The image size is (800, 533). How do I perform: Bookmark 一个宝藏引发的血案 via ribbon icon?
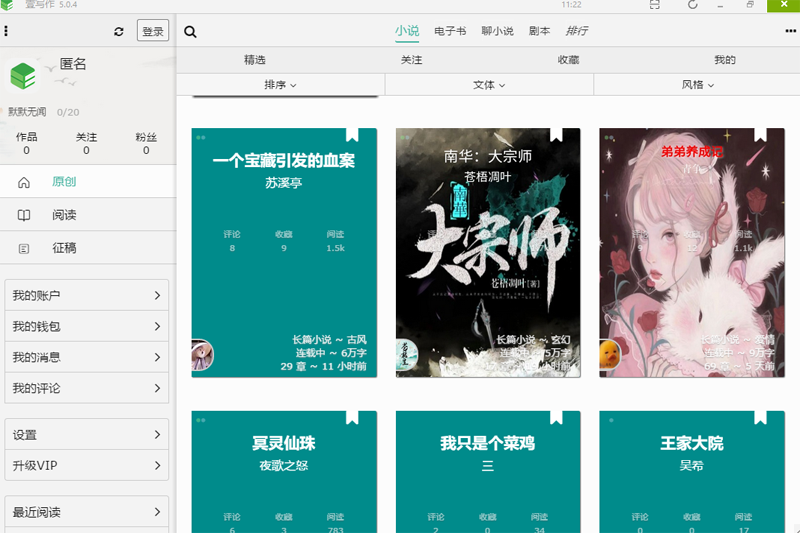tap(352, 135)
